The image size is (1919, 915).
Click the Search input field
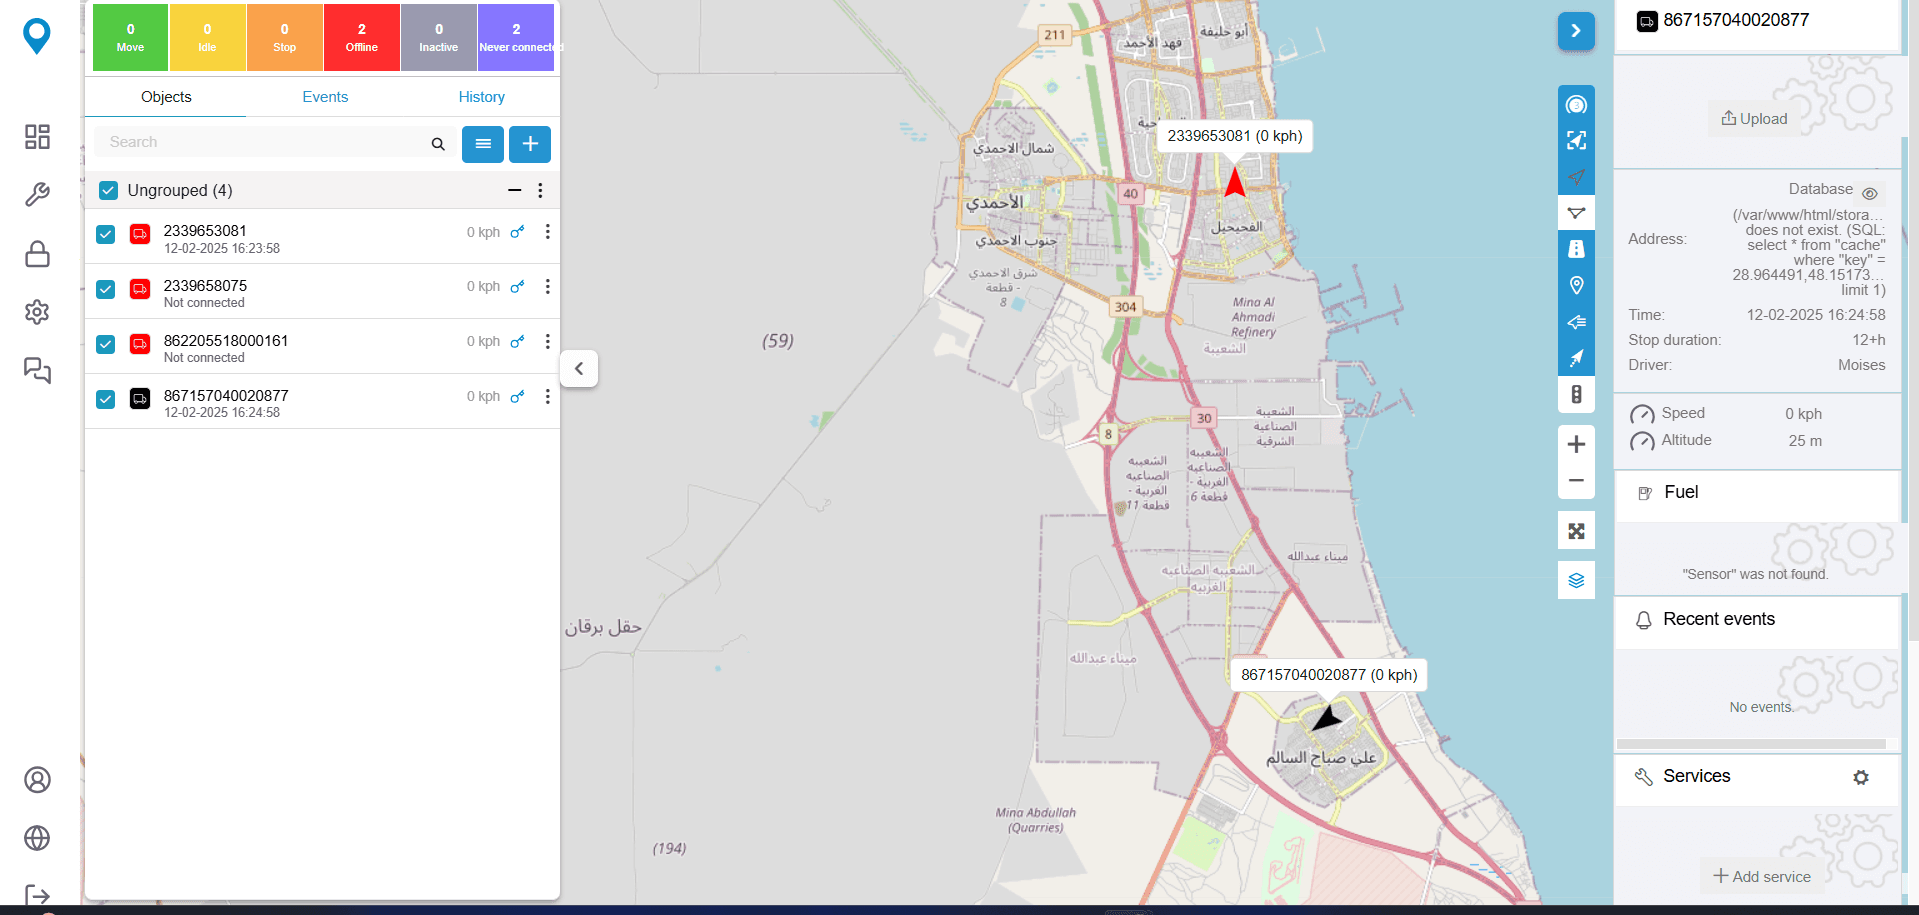point(265,142)
